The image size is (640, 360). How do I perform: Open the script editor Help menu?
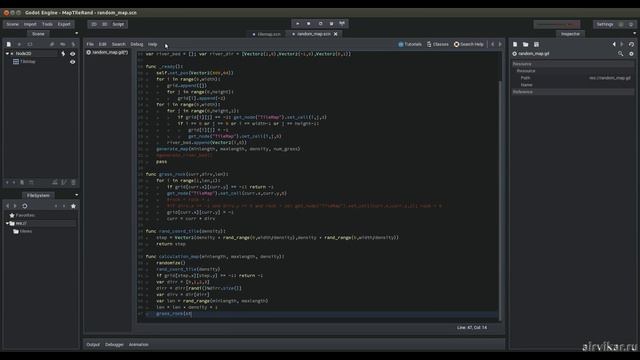point(152,44)
